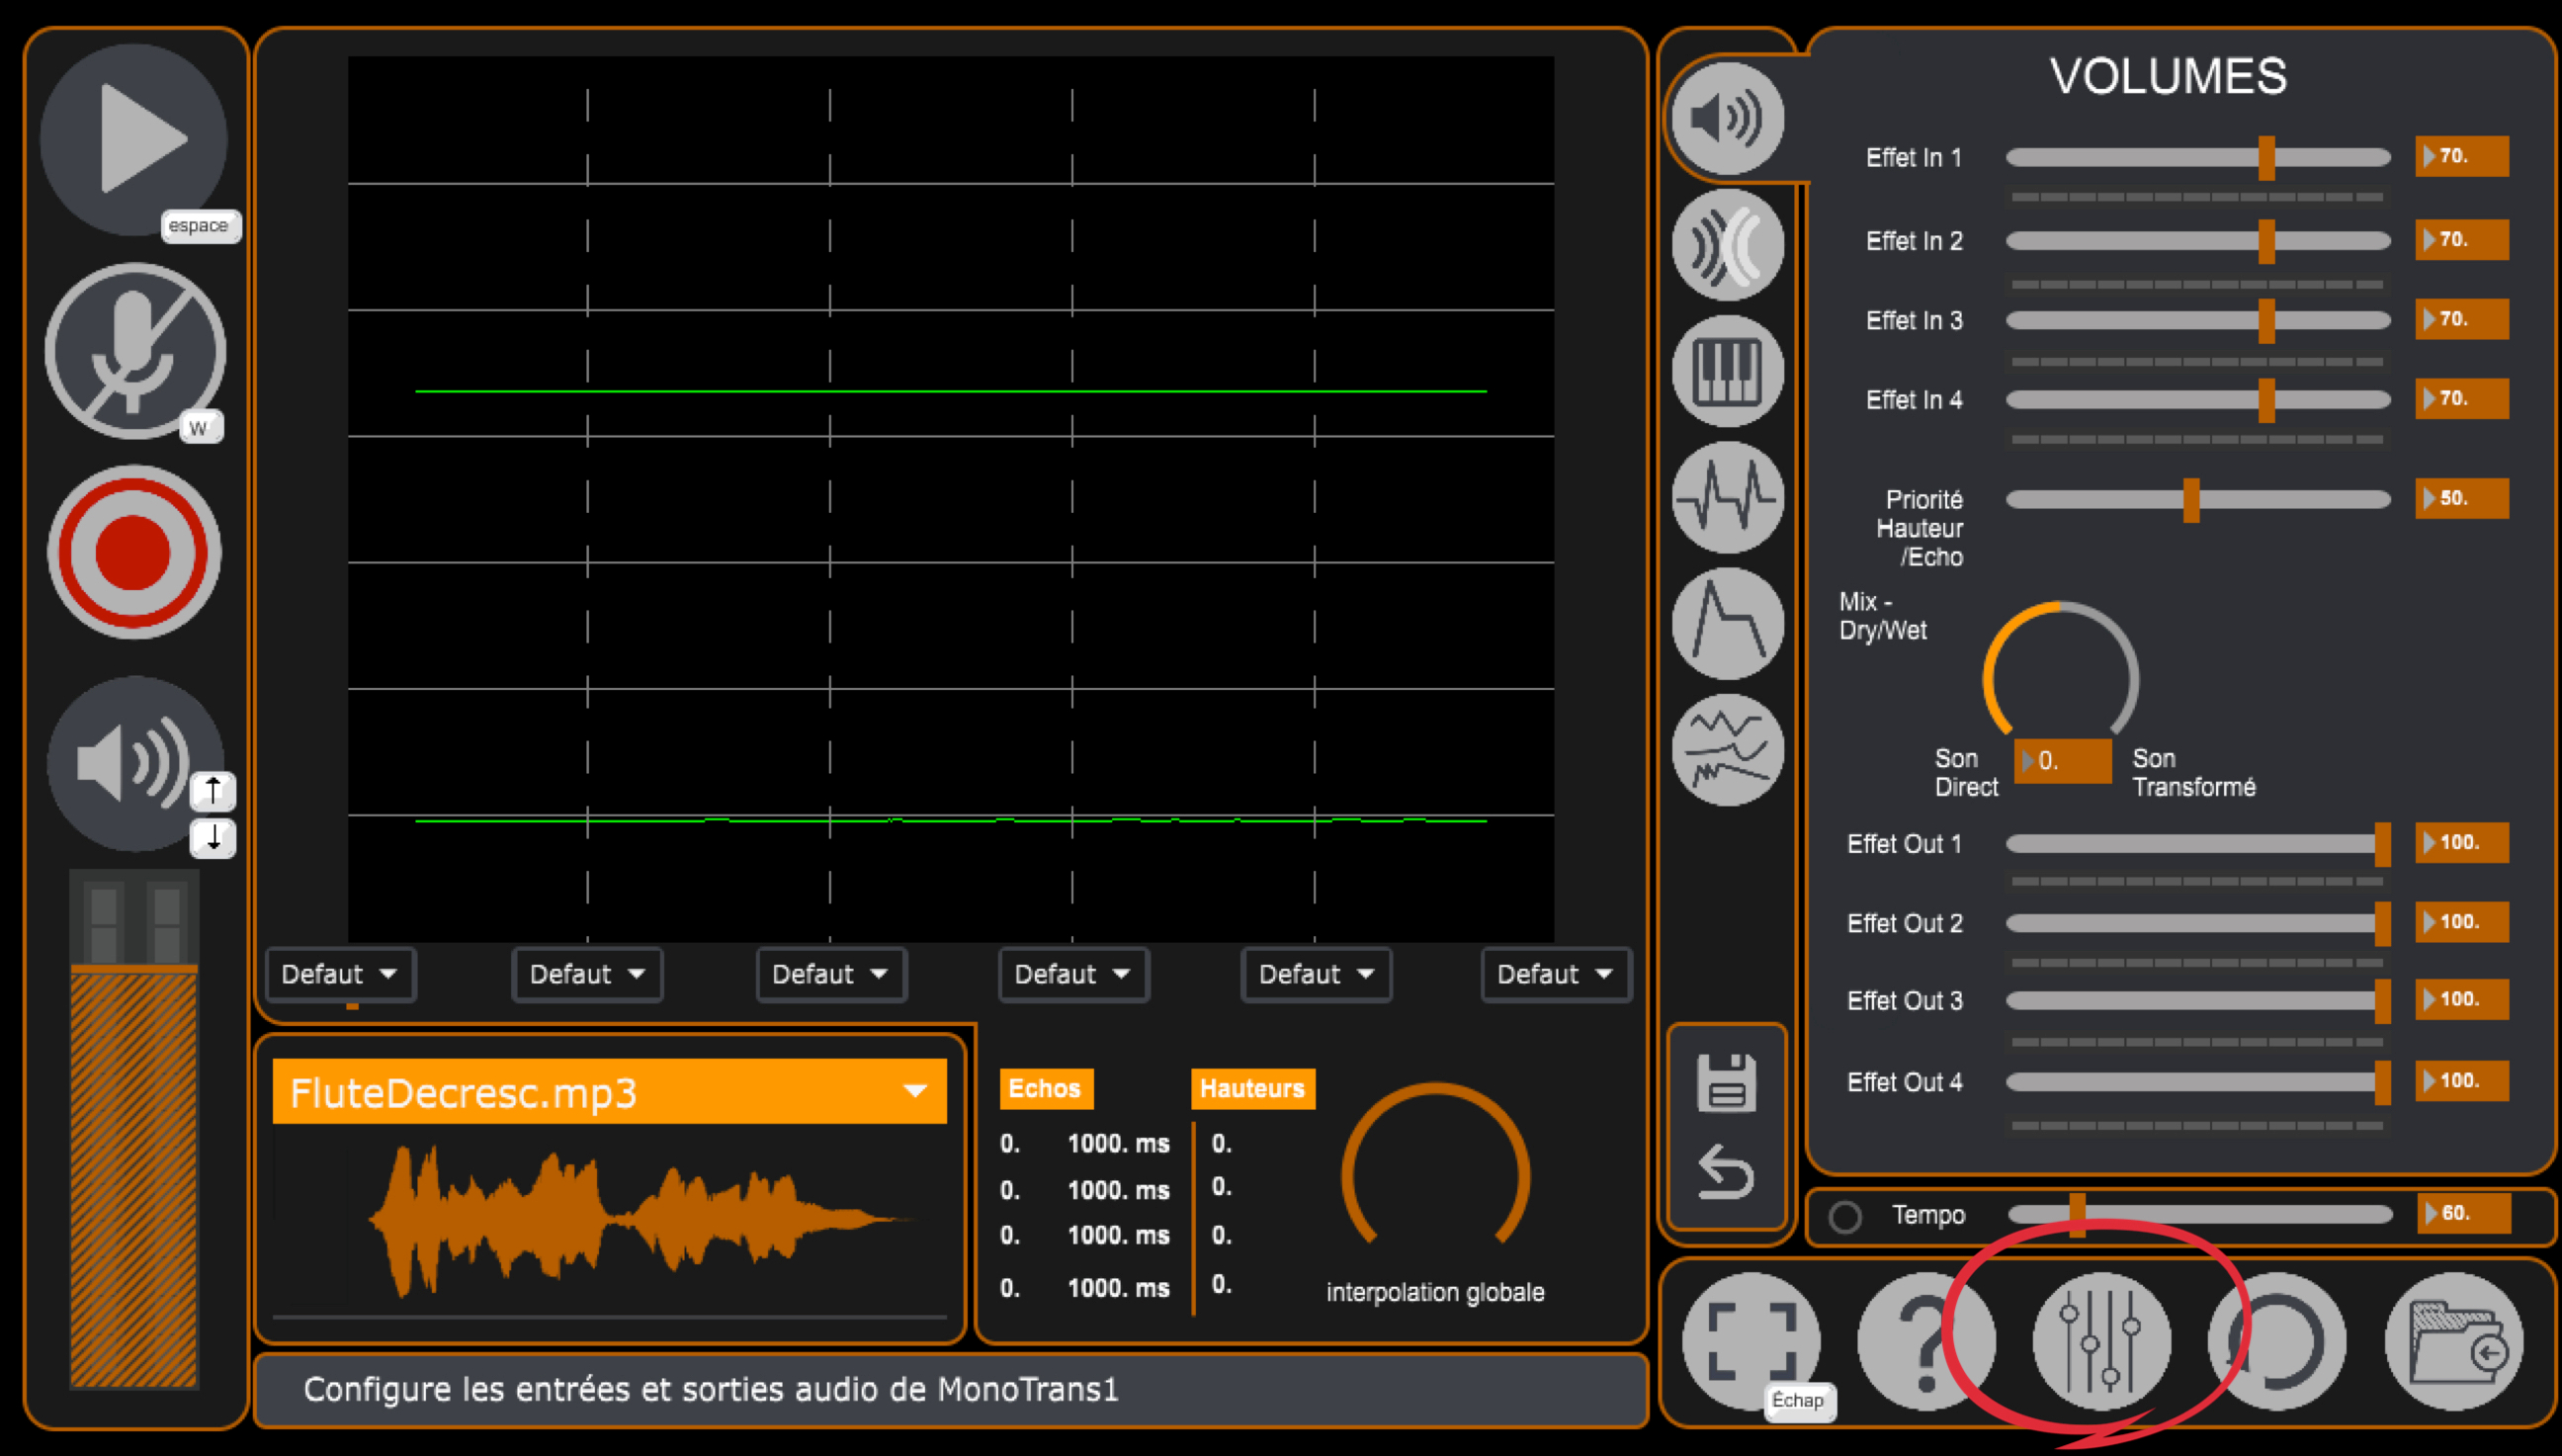The height and width of the screenshot is (1456, 2562).
Task: Adjust the Tempo slider
Action: click(2199, 1214)
